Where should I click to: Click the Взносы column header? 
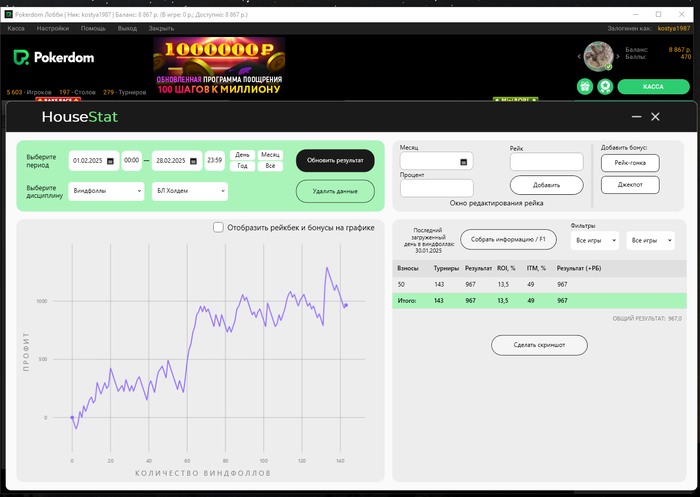pyautogui.click(x=408, y=268)
